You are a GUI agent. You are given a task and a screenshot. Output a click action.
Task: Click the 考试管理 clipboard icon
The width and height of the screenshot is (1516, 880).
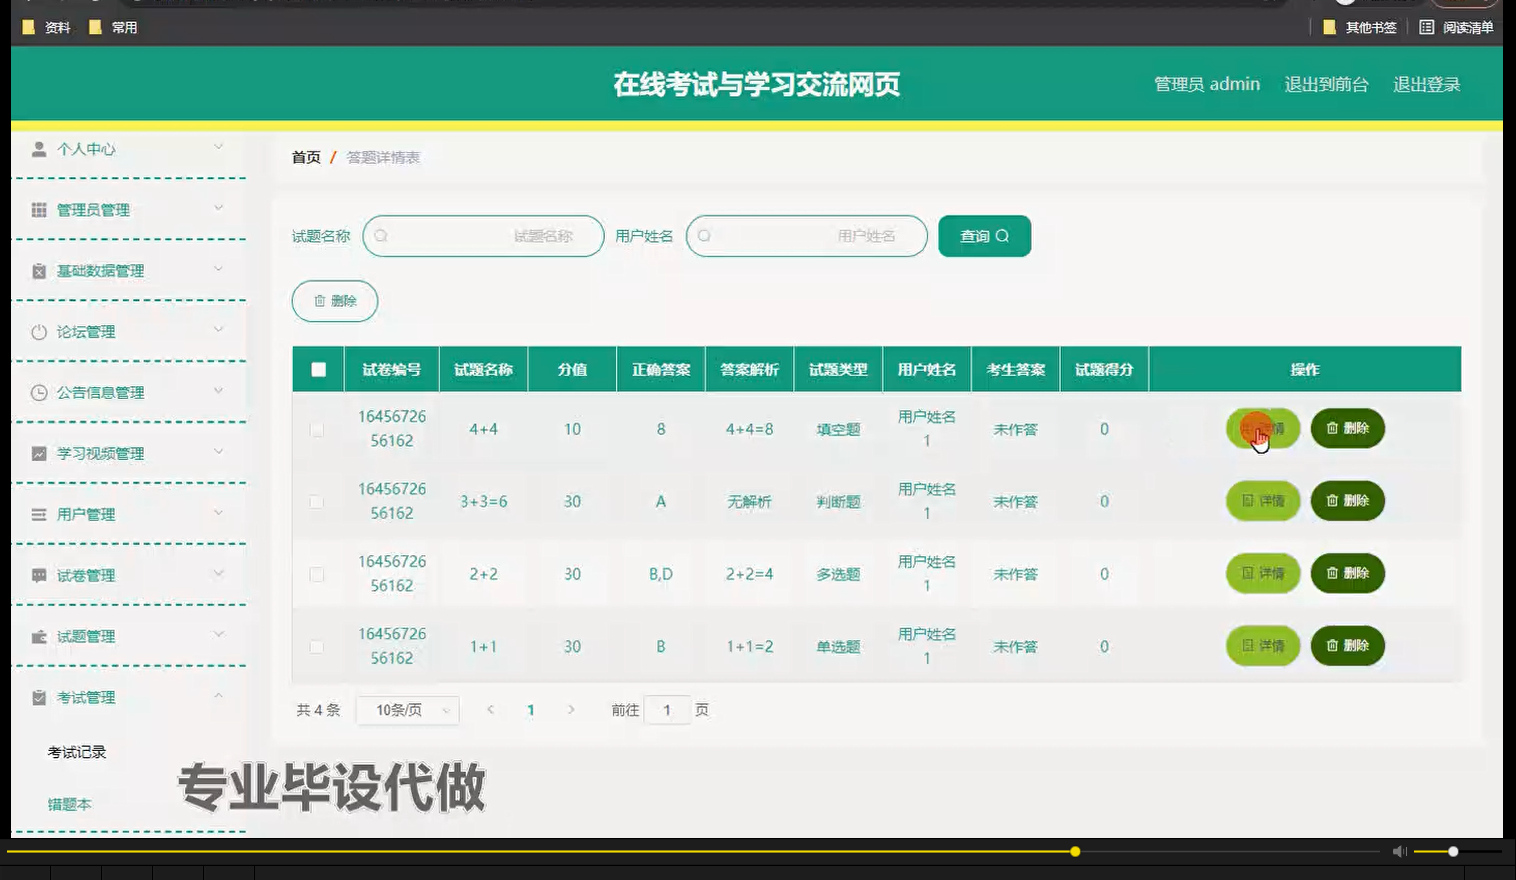click(38, 697)
